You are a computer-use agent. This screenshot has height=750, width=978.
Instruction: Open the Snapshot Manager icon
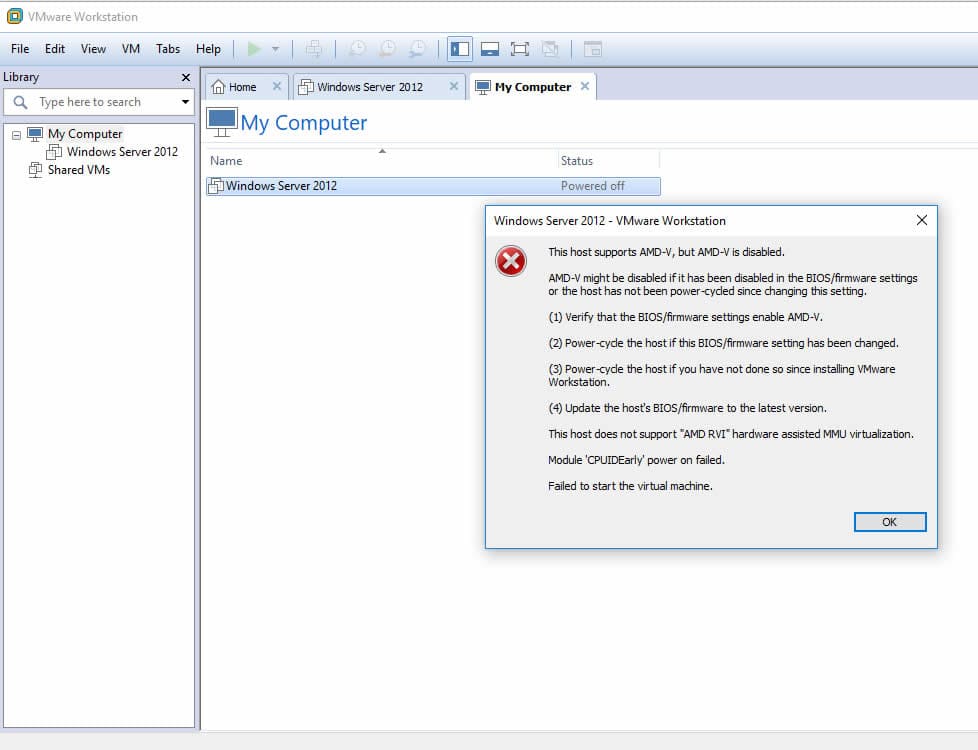pos(417,49)
